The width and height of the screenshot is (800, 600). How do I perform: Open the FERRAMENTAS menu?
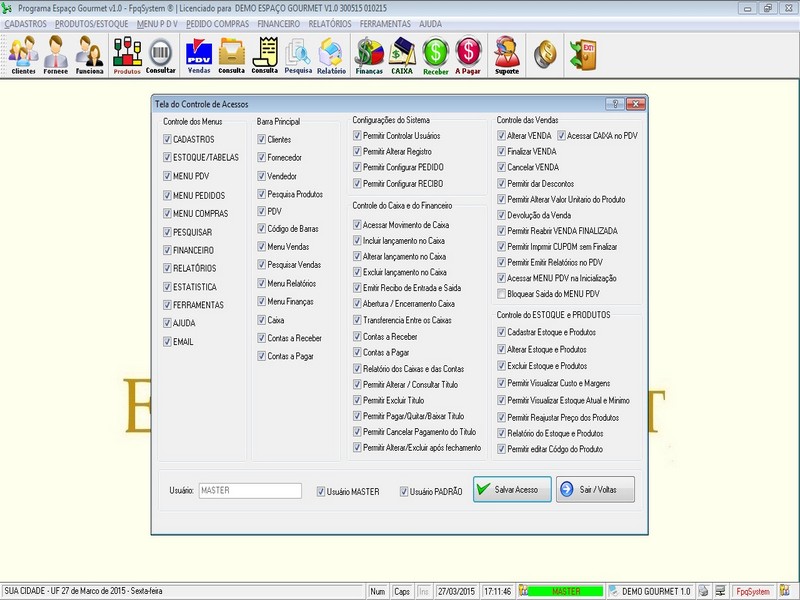385,24
